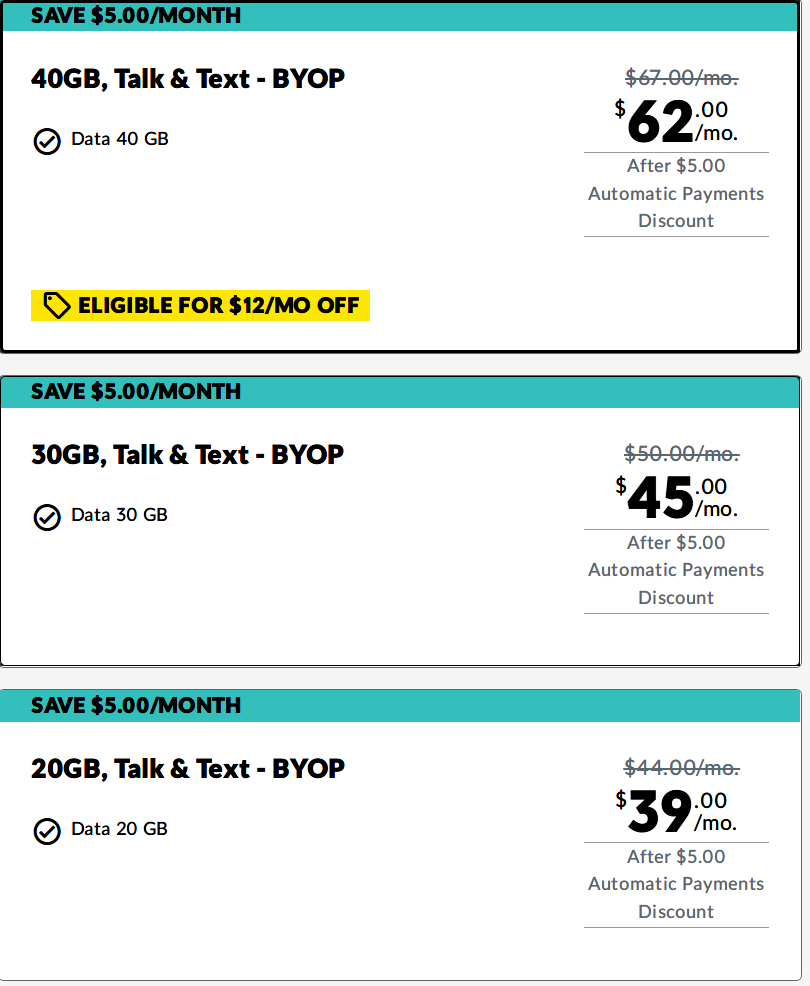
Task: Click the Save $5.00/month banner on 20GB card
Action: pos(400,706)
